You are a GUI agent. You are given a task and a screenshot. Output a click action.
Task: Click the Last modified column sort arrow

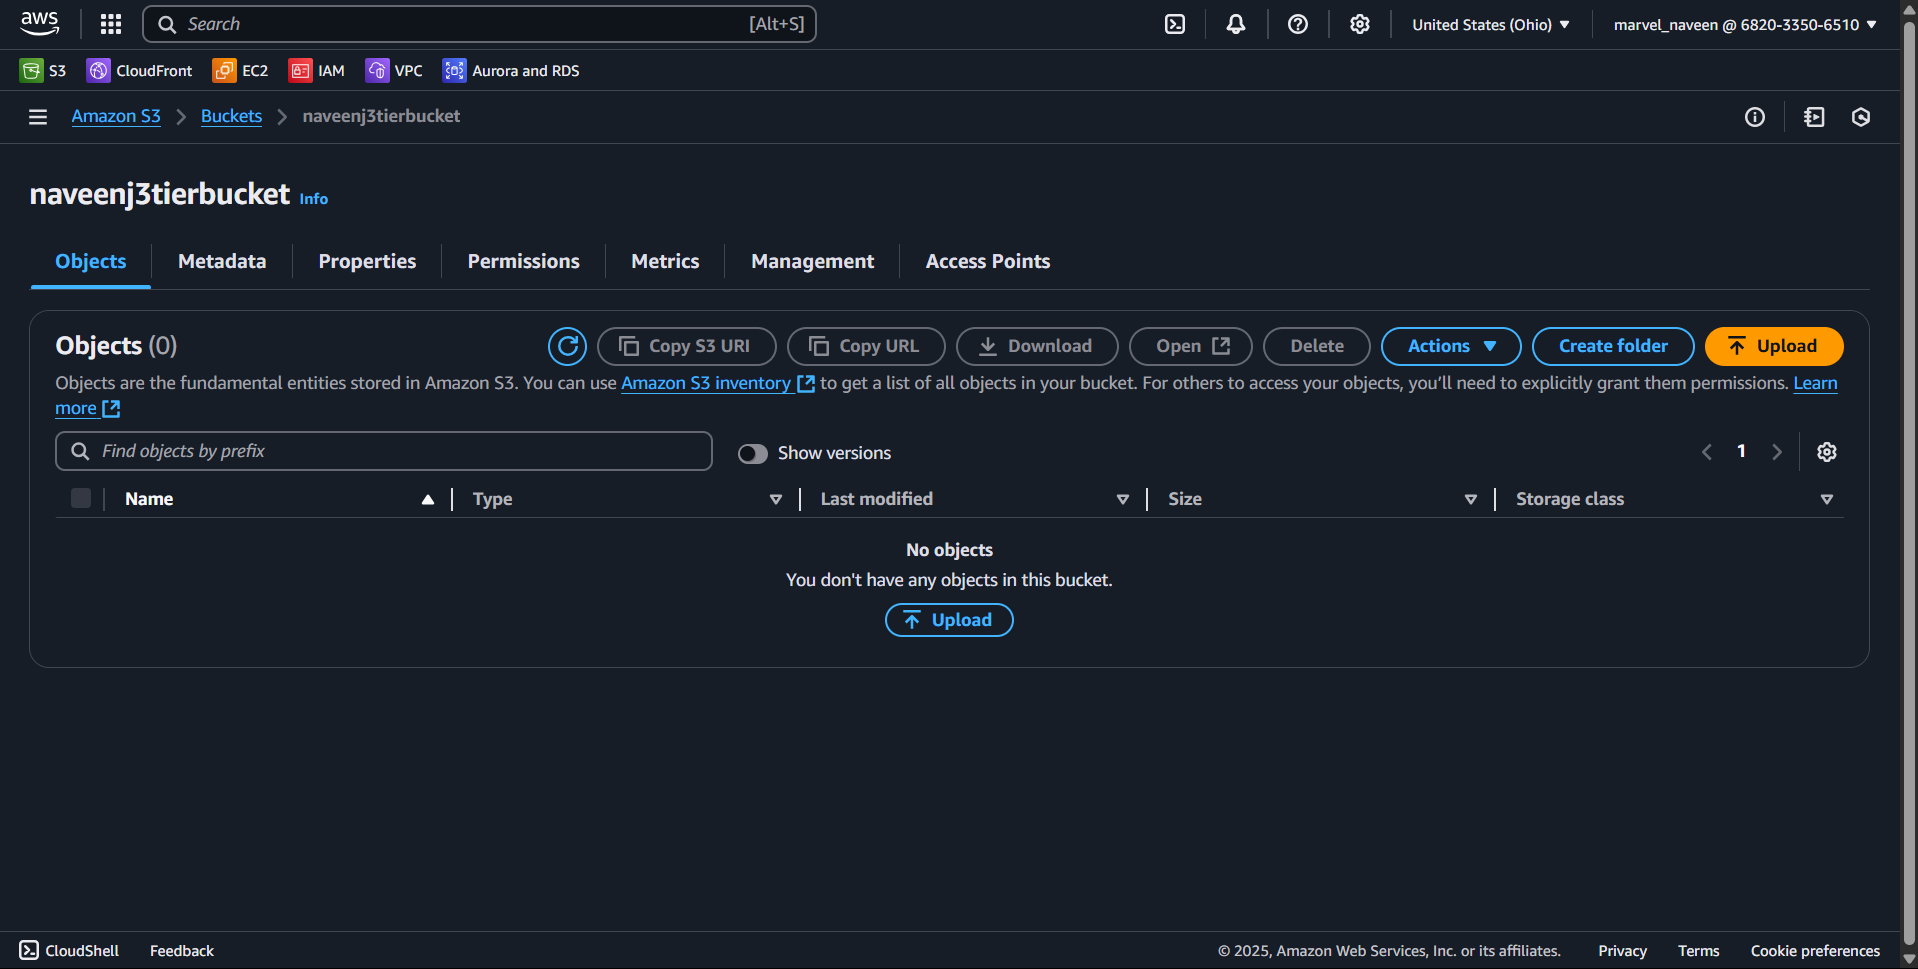[x=1123, y=500]
